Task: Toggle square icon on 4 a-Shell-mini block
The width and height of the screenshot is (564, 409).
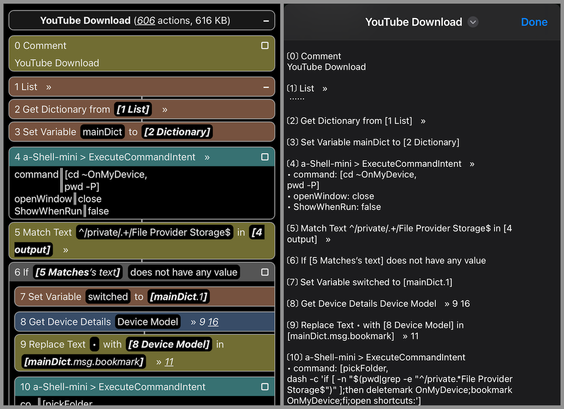Action: (x=265, y=157)
